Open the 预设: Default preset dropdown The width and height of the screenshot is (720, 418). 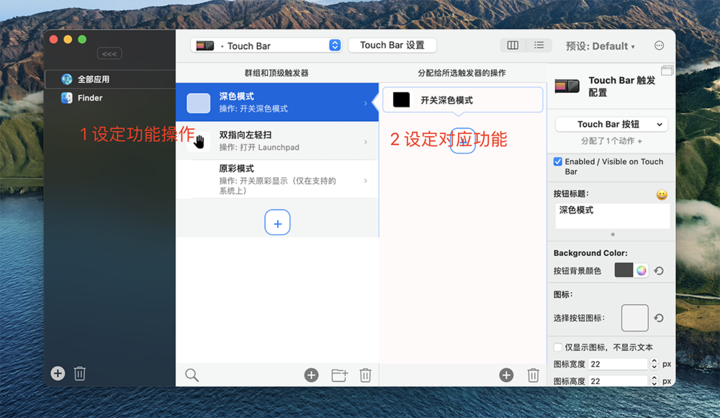(600, 46)
